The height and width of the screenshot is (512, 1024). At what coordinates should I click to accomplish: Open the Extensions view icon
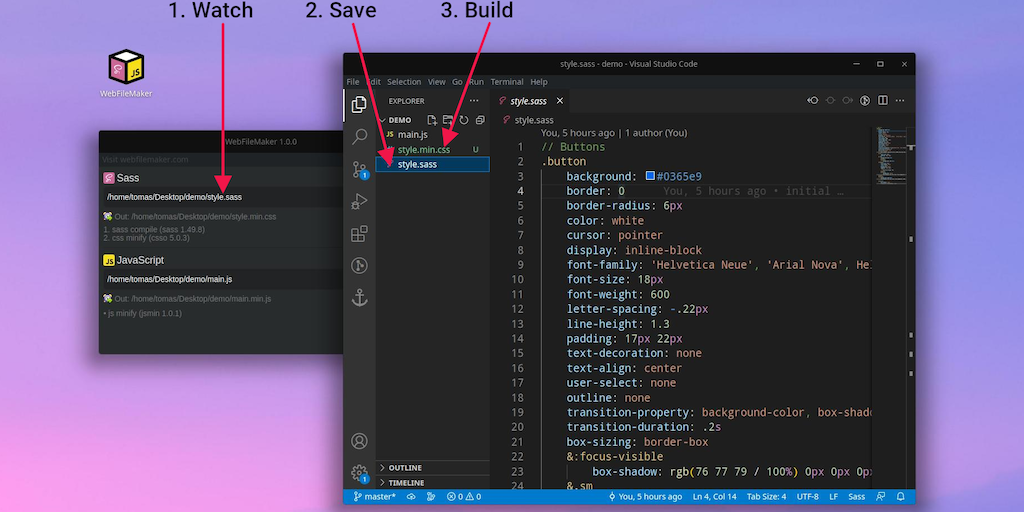[359, 234]
